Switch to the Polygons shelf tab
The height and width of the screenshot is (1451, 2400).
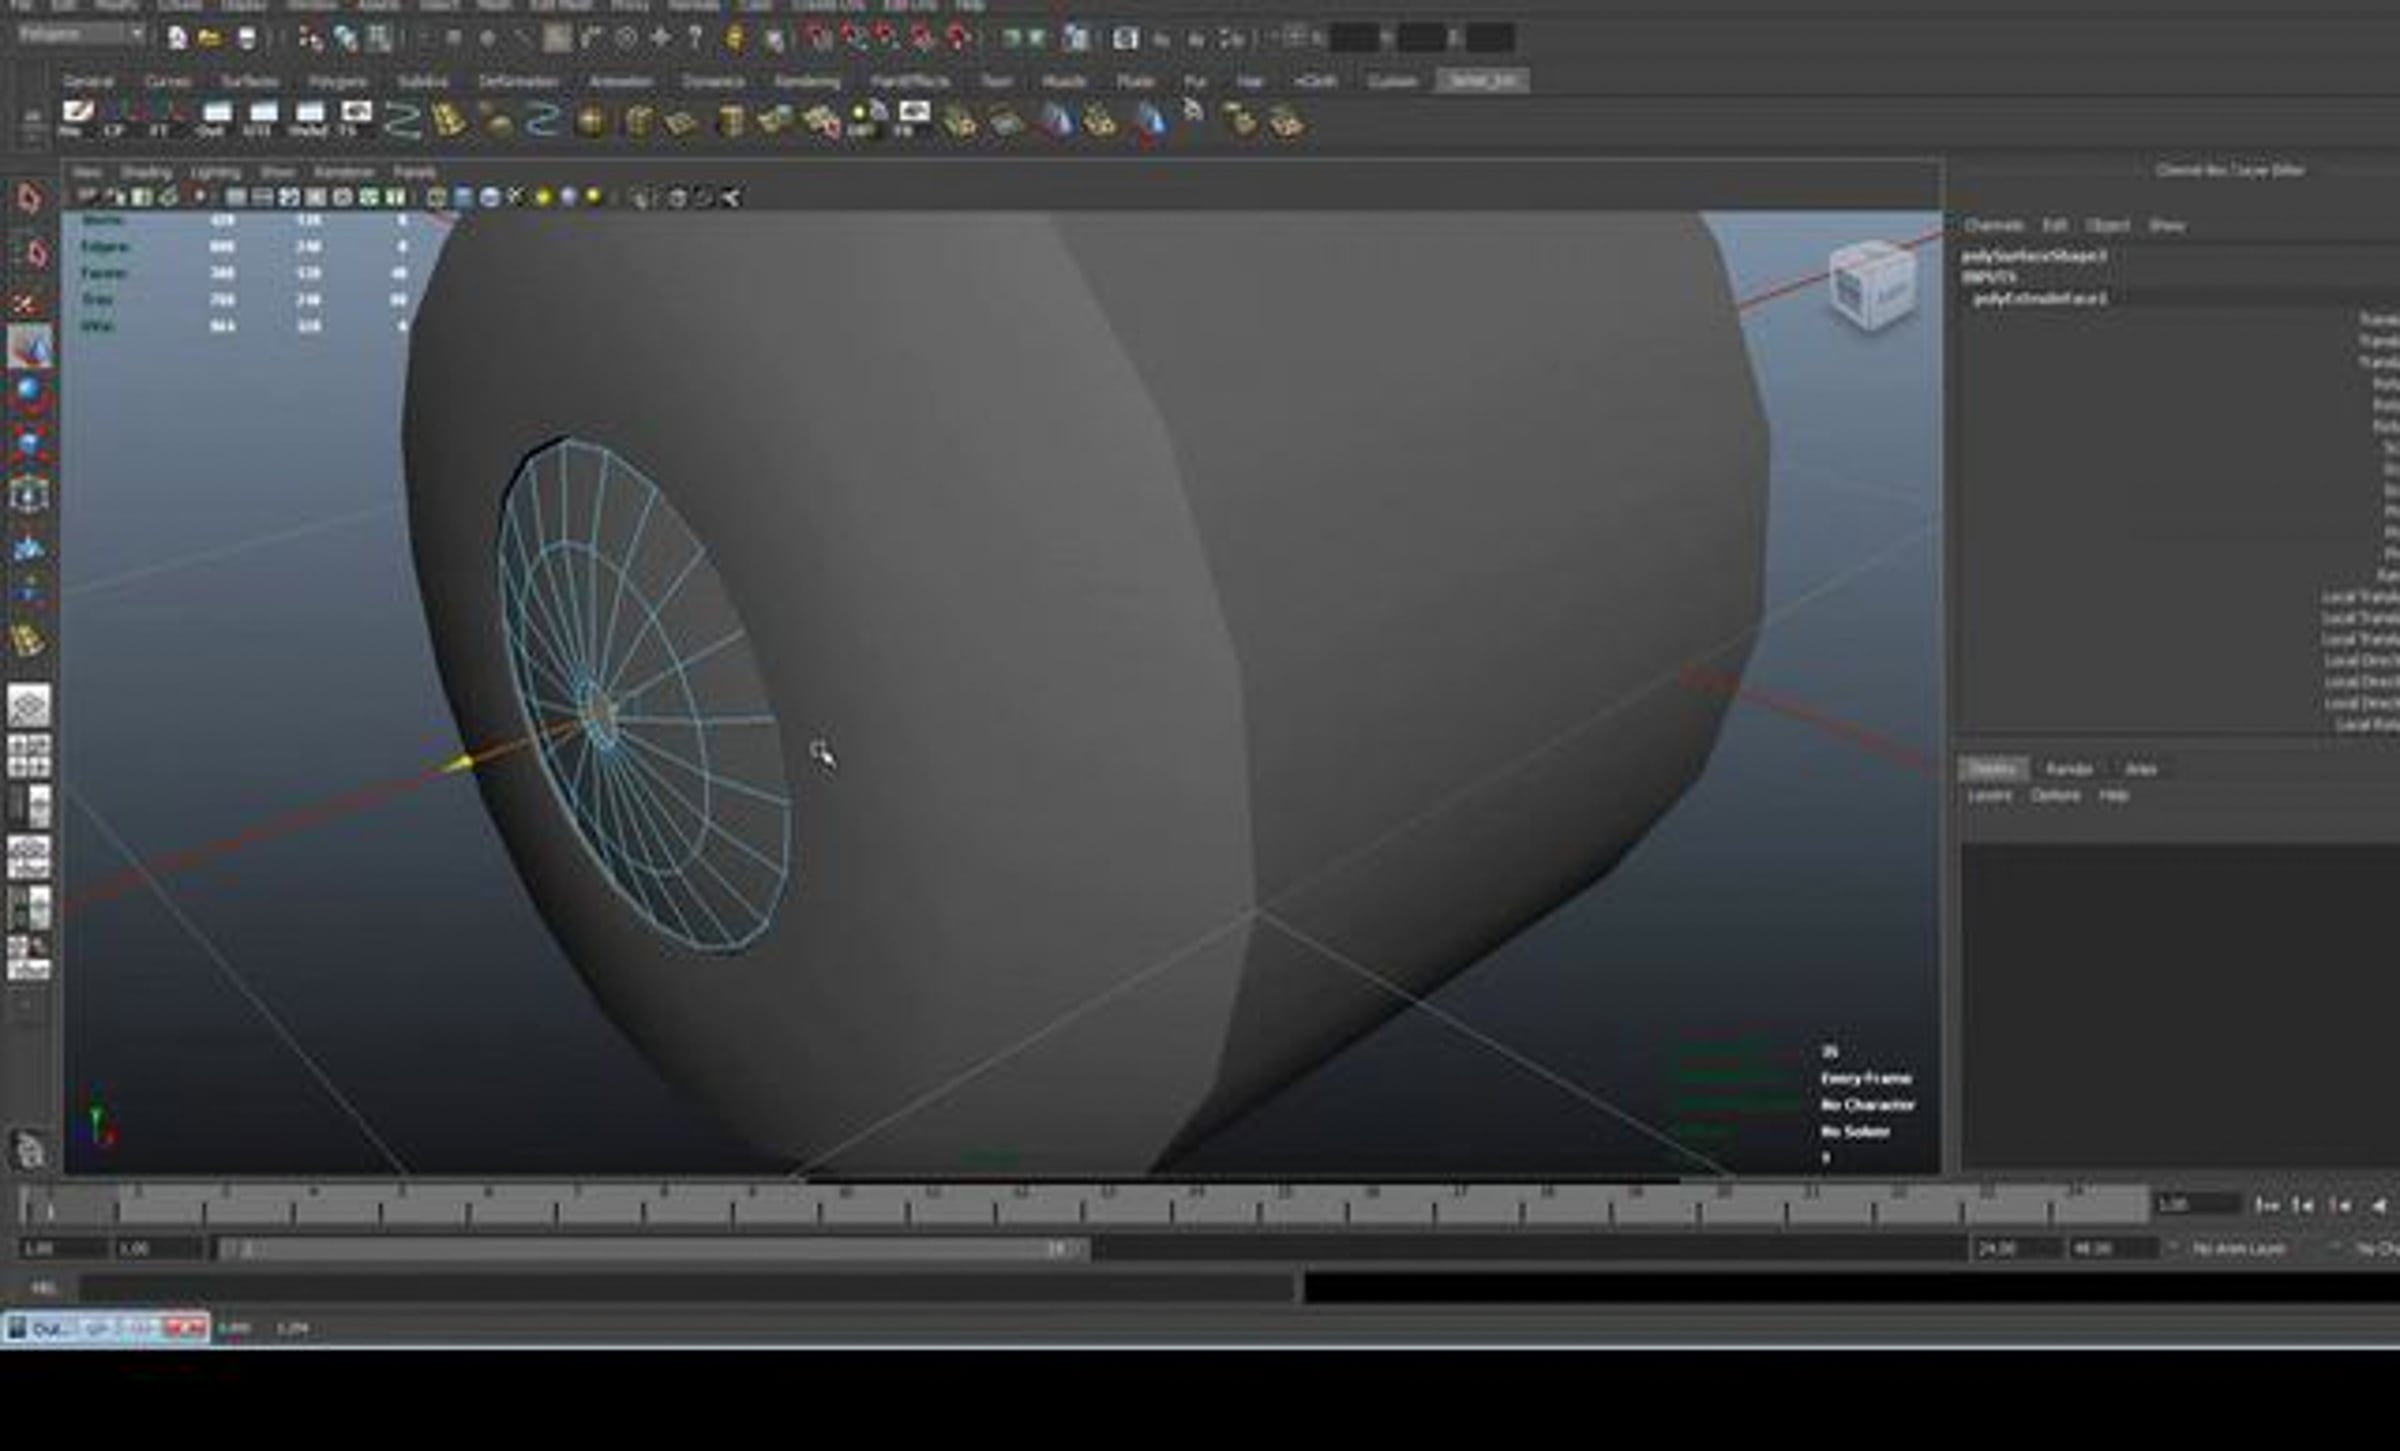(x=337, y=81)
